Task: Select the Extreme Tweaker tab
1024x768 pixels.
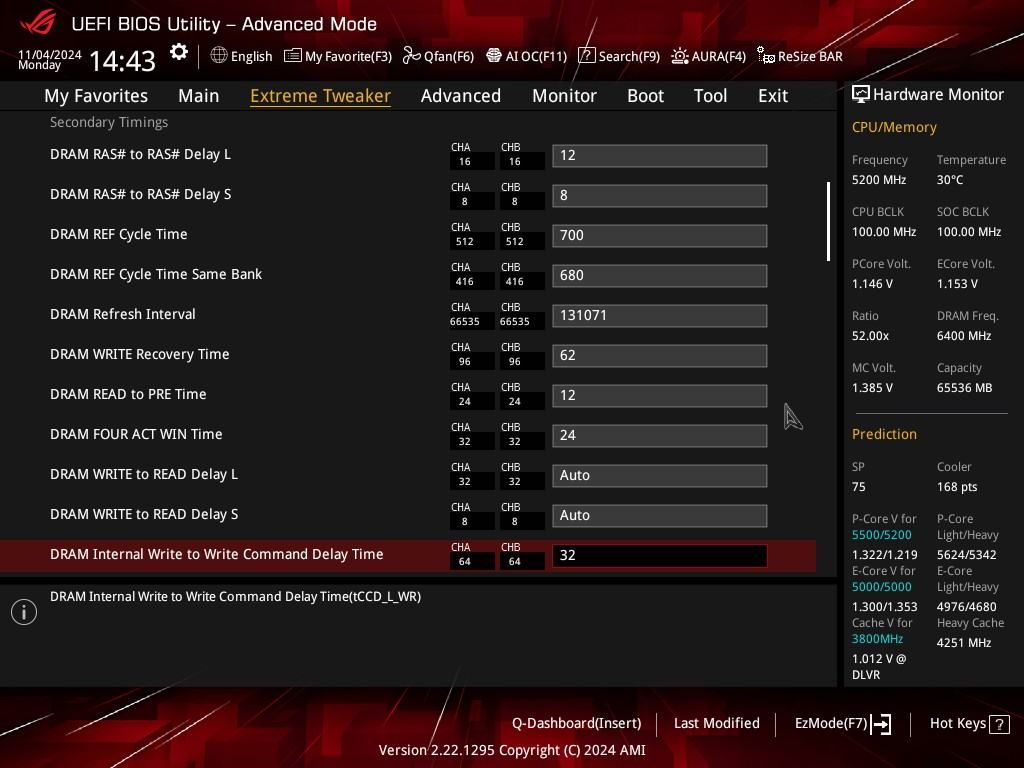Action: (320, 96)
